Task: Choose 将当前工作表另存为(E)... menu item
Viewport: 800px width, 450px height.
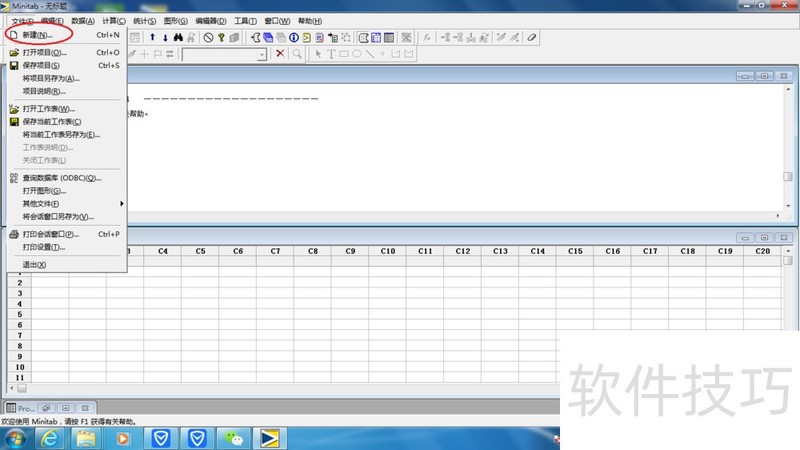Action: pos(67,135)
